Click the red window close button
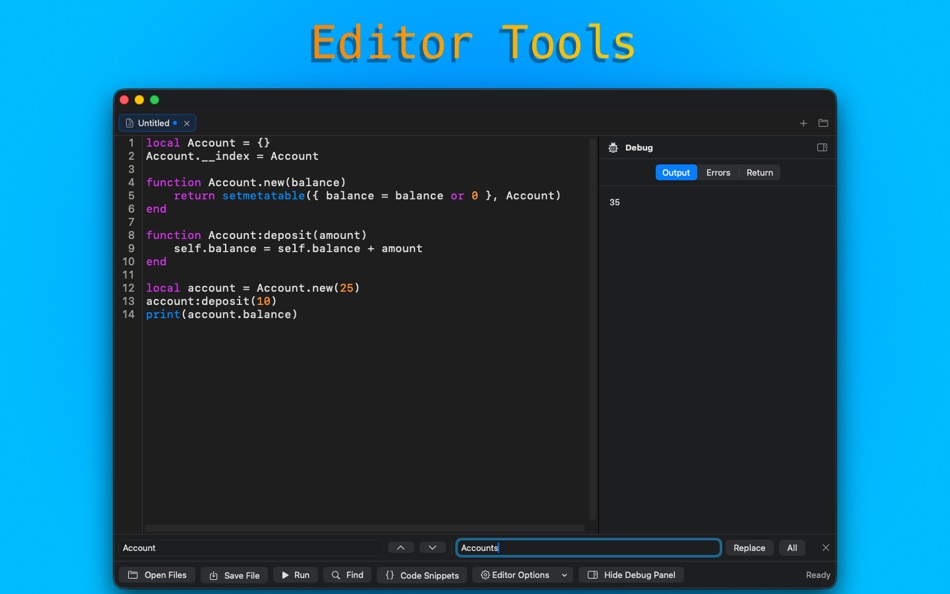Image resolution: width=950 pixels, height=594 pixels. point(124,100)
